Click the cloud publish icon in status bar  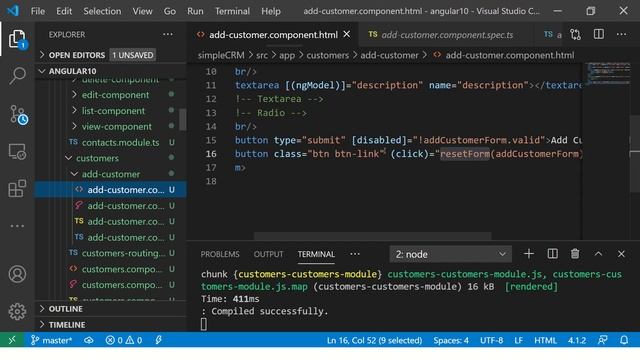coord(89,340)
